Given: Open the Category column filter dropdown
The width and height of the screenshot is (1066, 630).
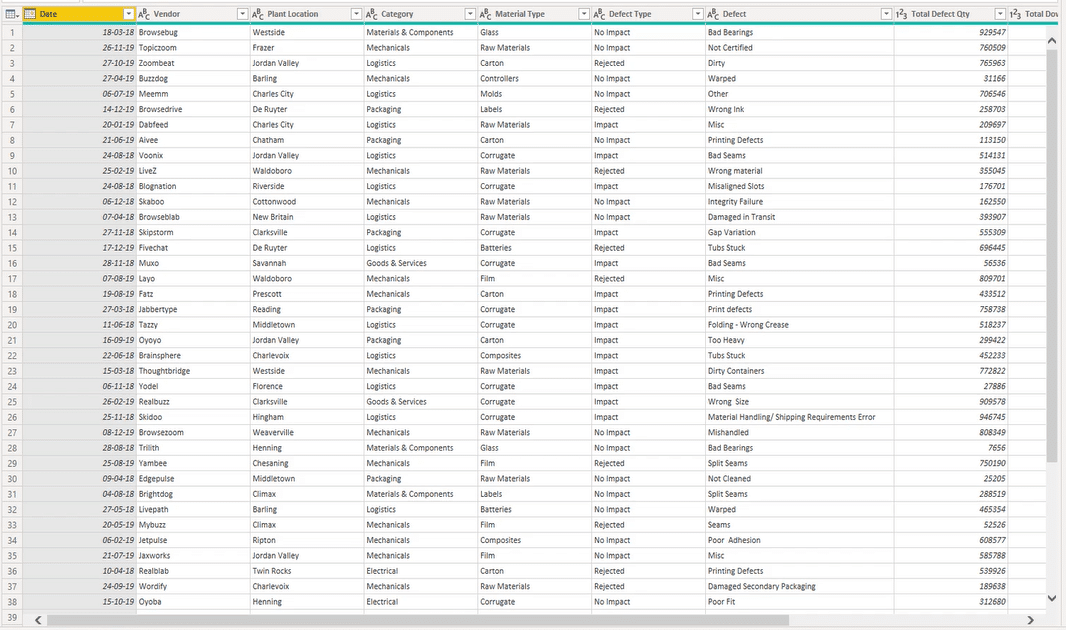Looking at the screenshot, I should [x=470, y=14].
